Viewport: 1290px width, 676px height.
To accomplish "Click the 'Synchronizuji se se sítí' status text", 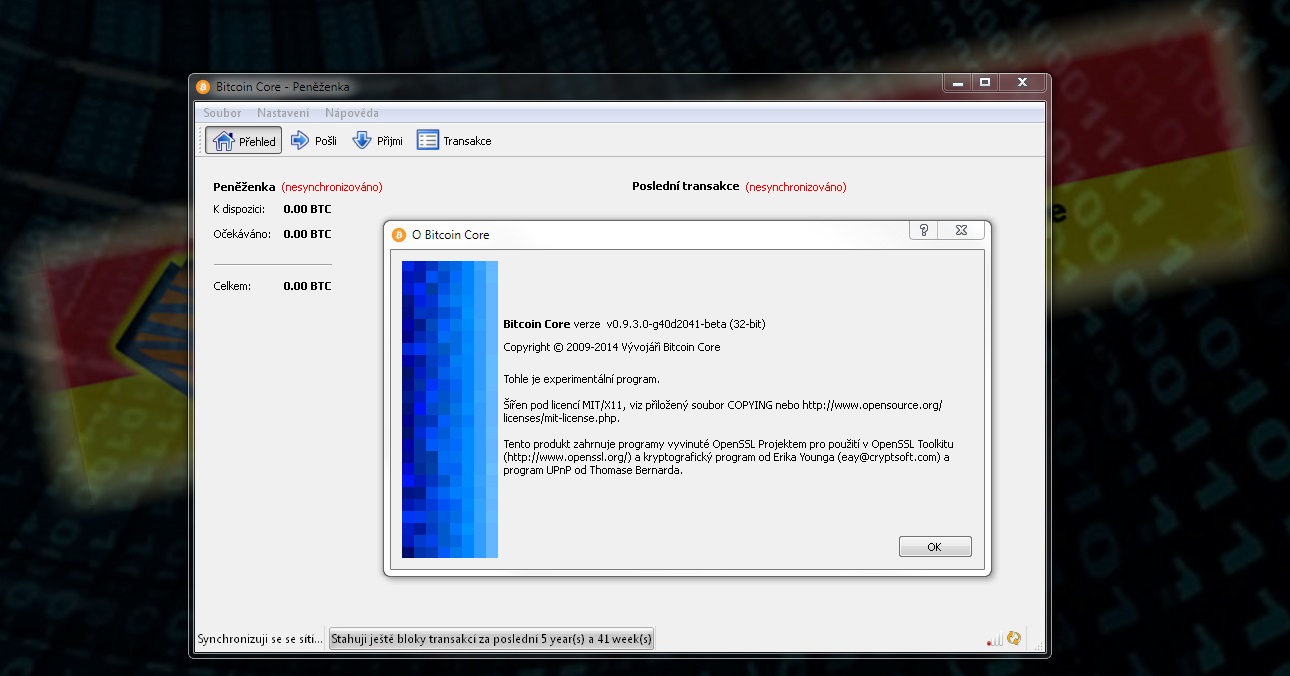I will (x=261, y=639).
